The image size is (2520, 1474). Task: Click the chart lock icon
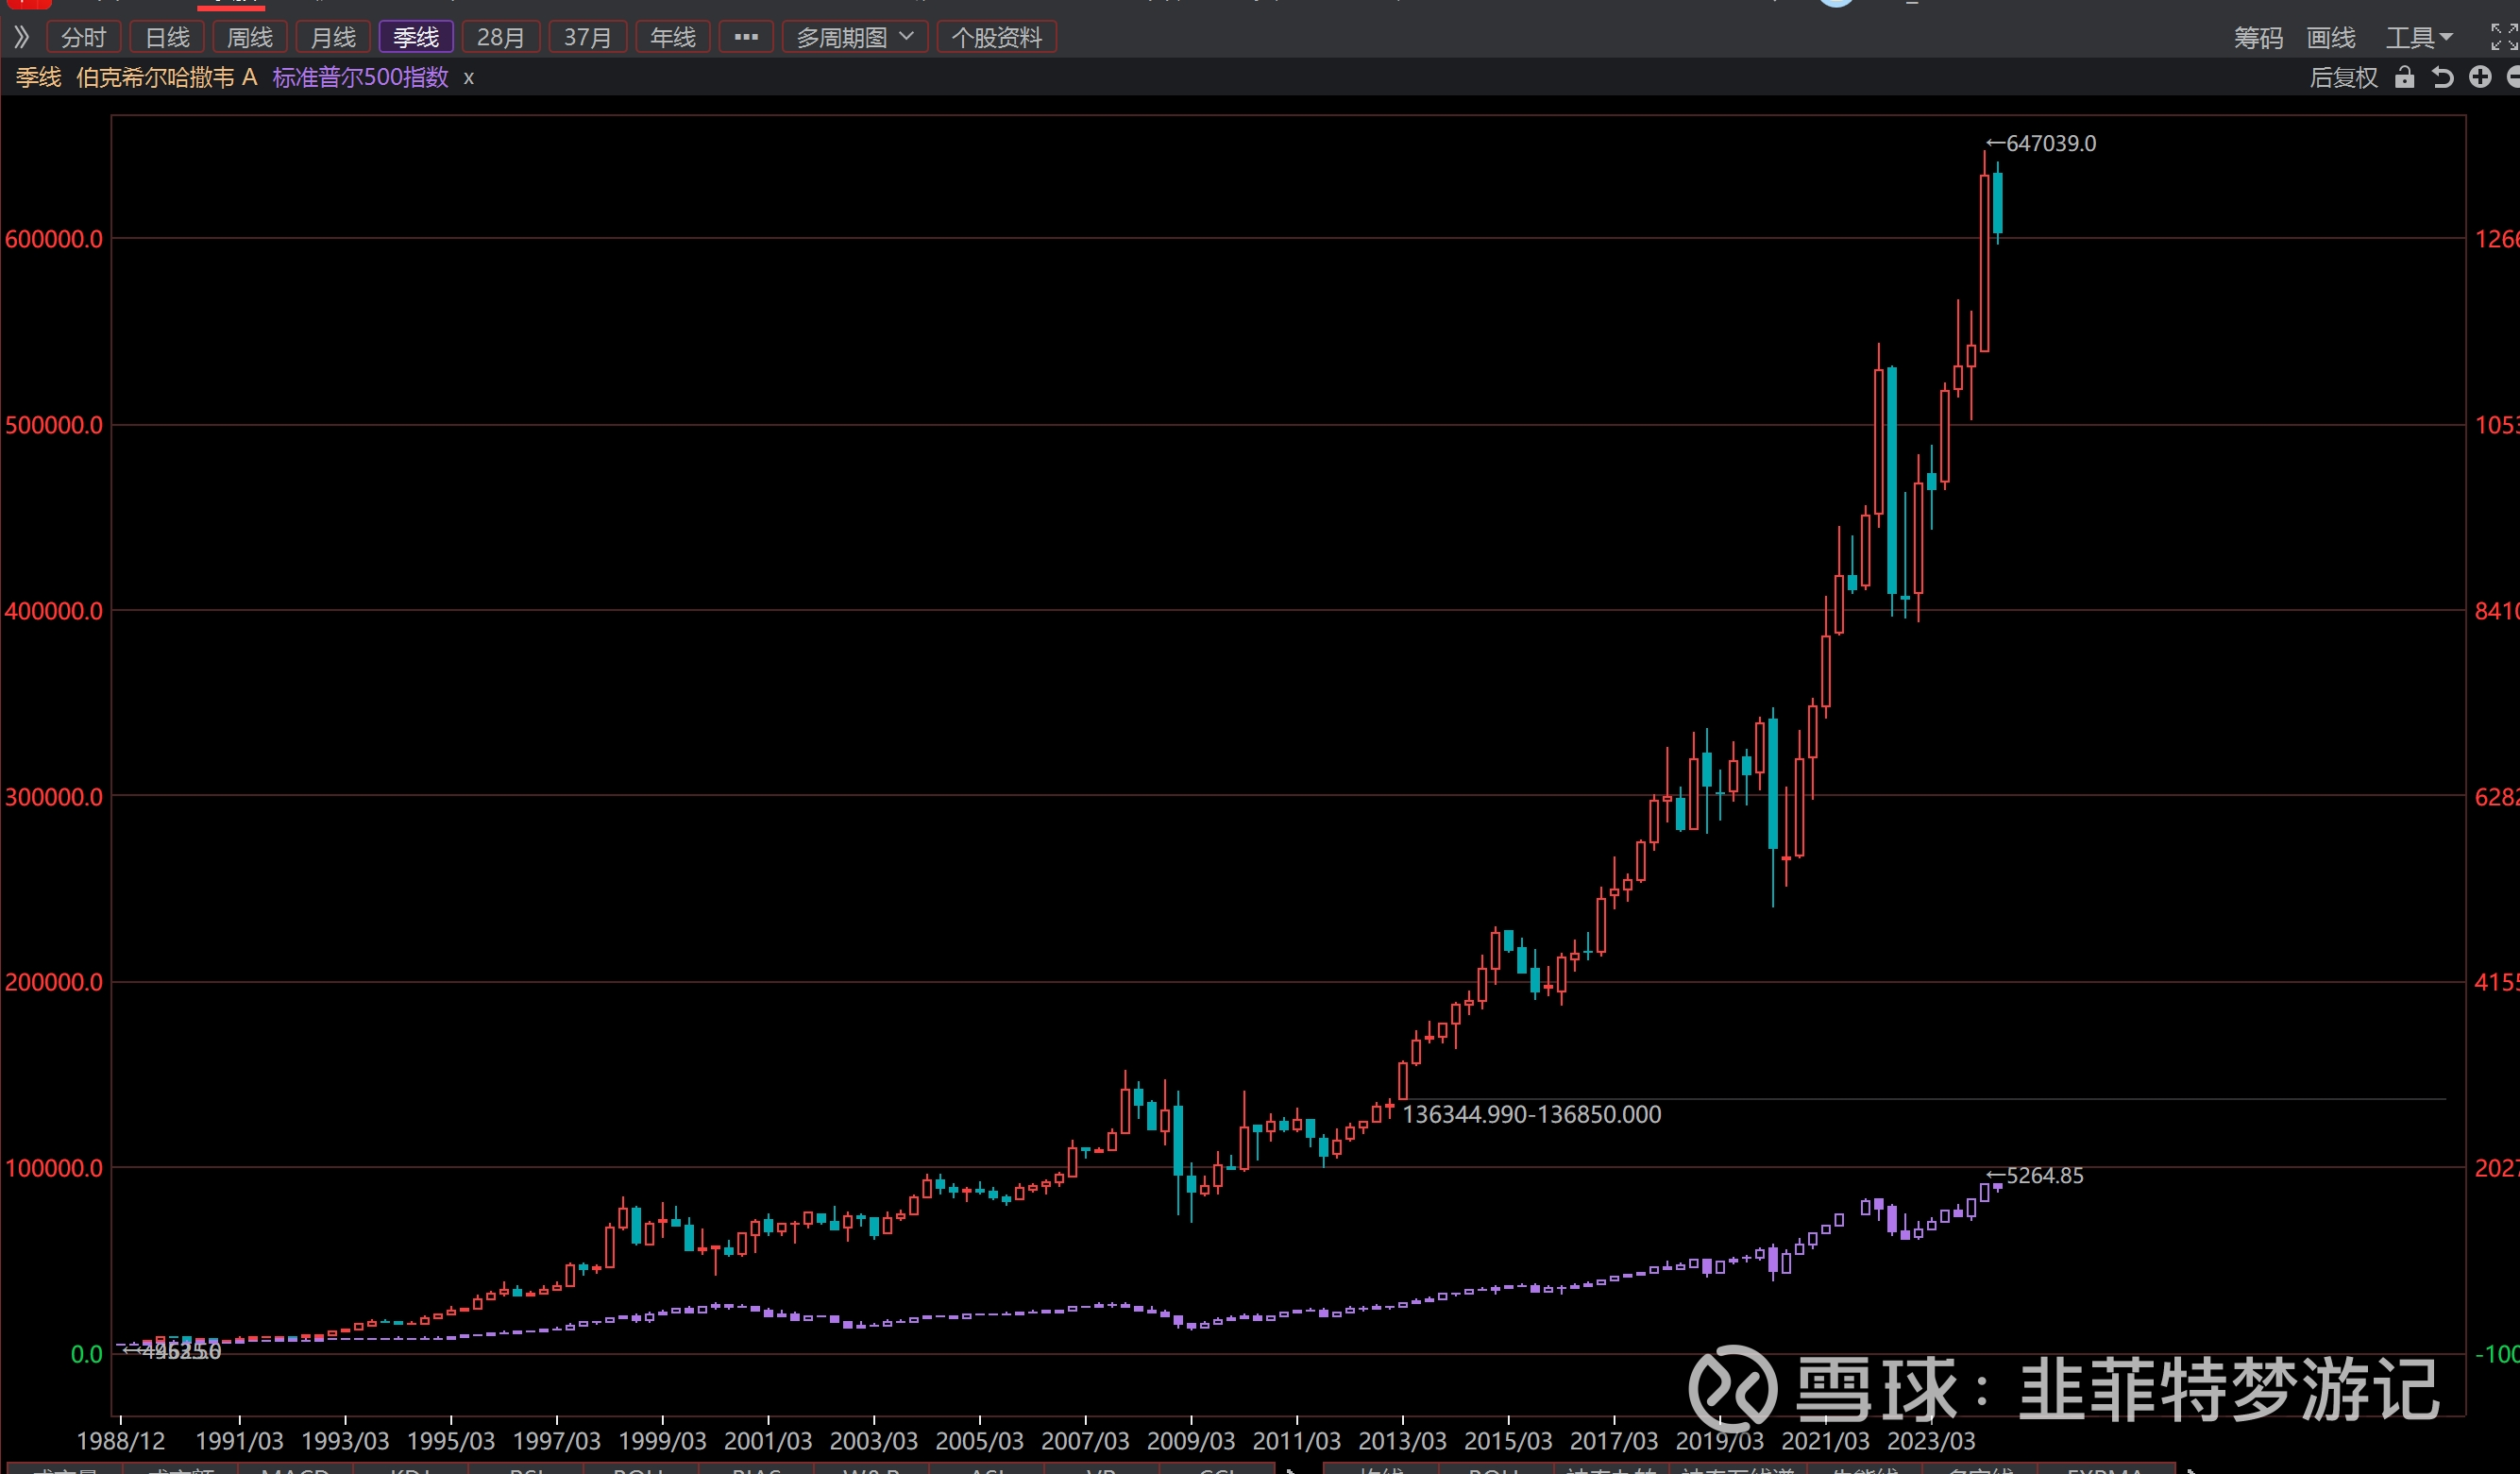pos(2404,77)
